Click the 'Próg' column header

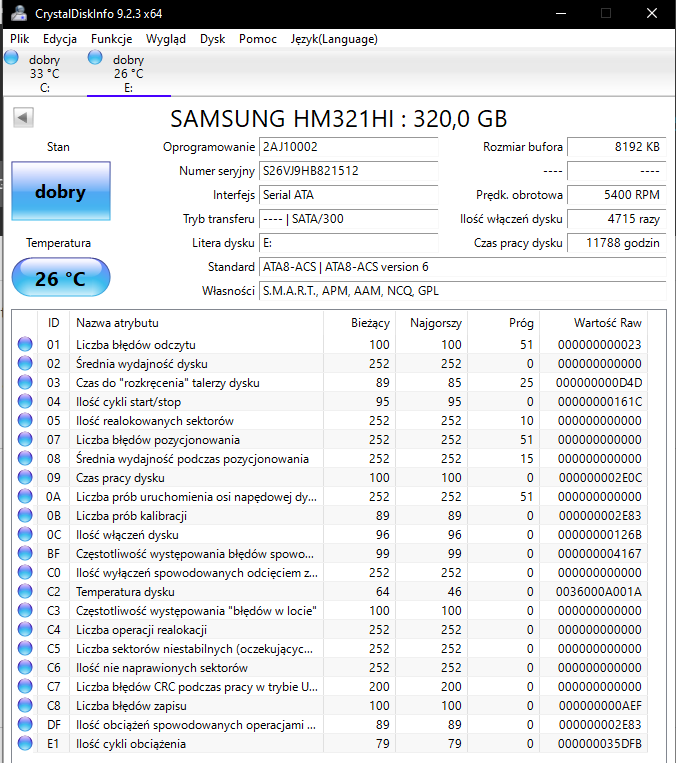503,323
